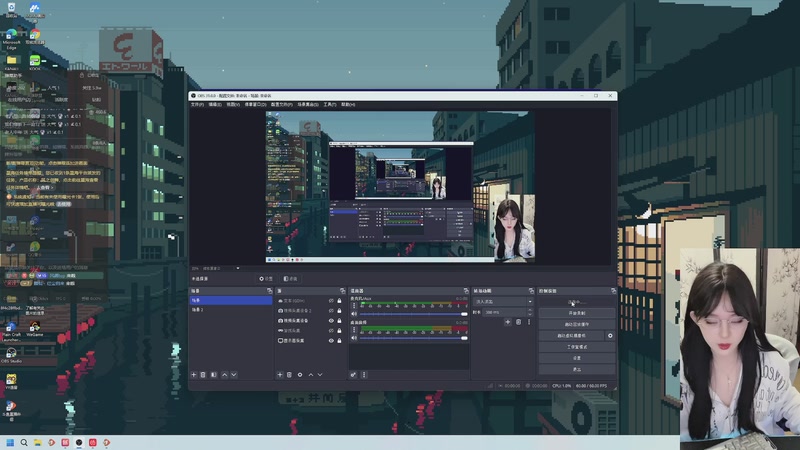Viewport: 800px width, 450px height.
Task: Open transition three-dot options menu
Action: point(529,322)
